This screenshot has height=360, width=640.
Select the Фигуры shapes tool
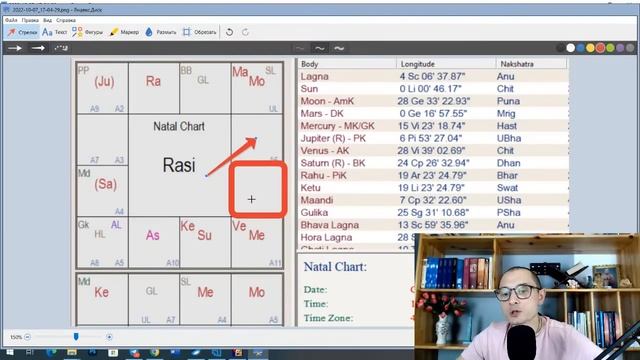click(87, 32)
